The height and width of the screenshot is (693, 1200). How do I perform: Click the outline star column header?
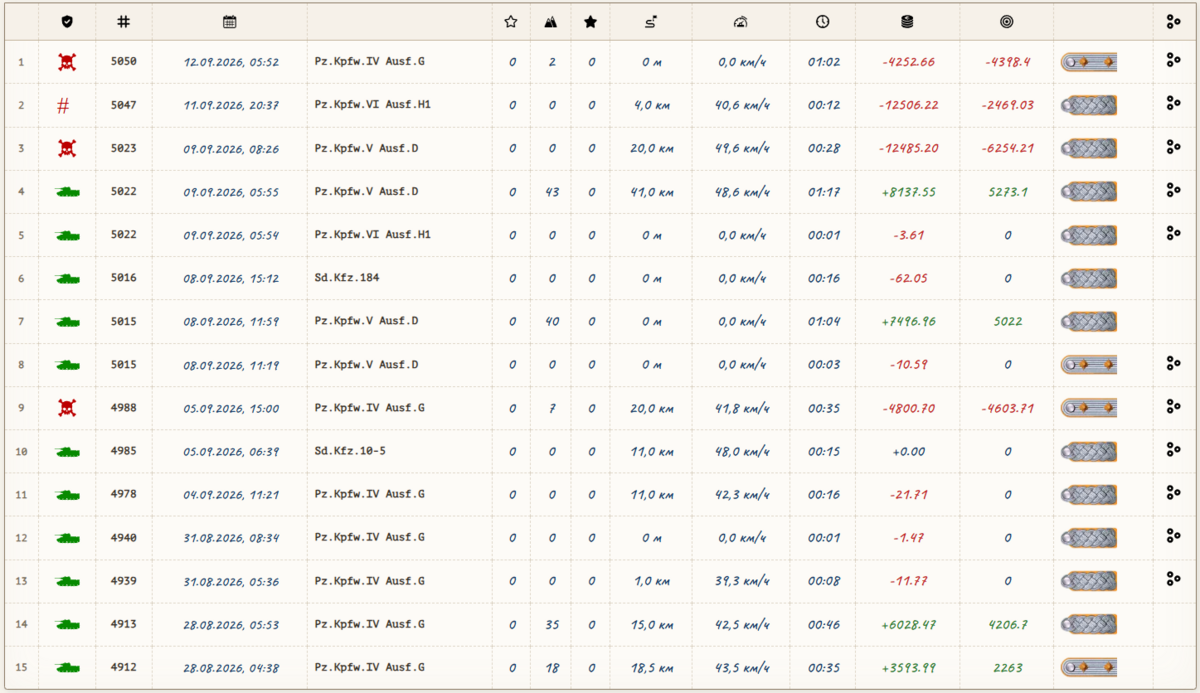click(x=511, y=21)
